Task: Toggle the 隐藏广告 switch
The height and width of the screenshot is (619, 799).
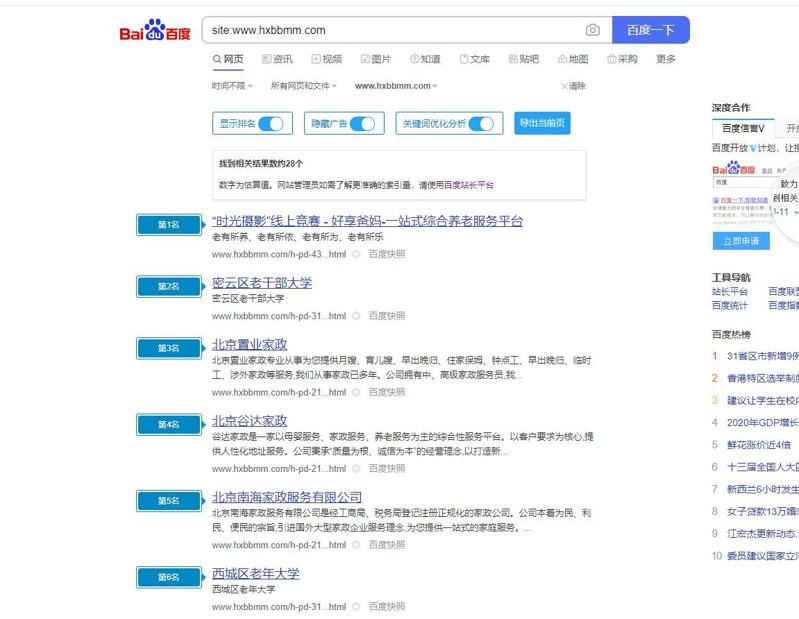Action: (362, 124)
